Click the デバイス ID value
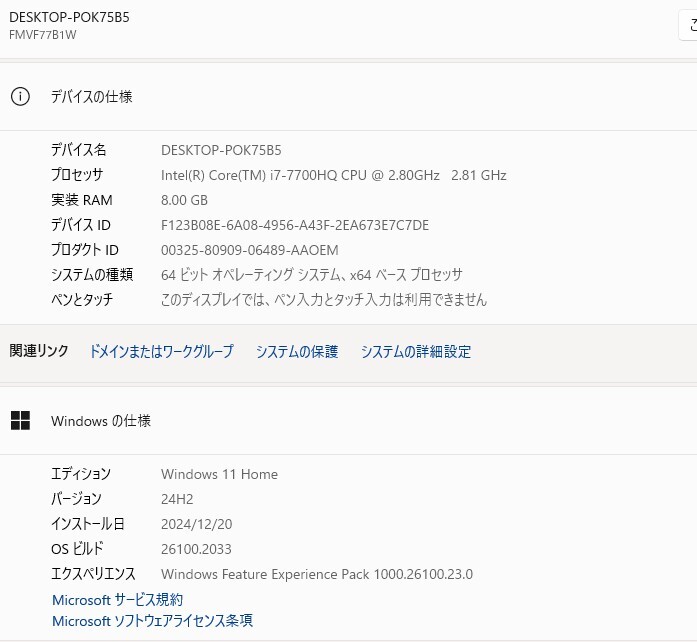 coord(295,225)
